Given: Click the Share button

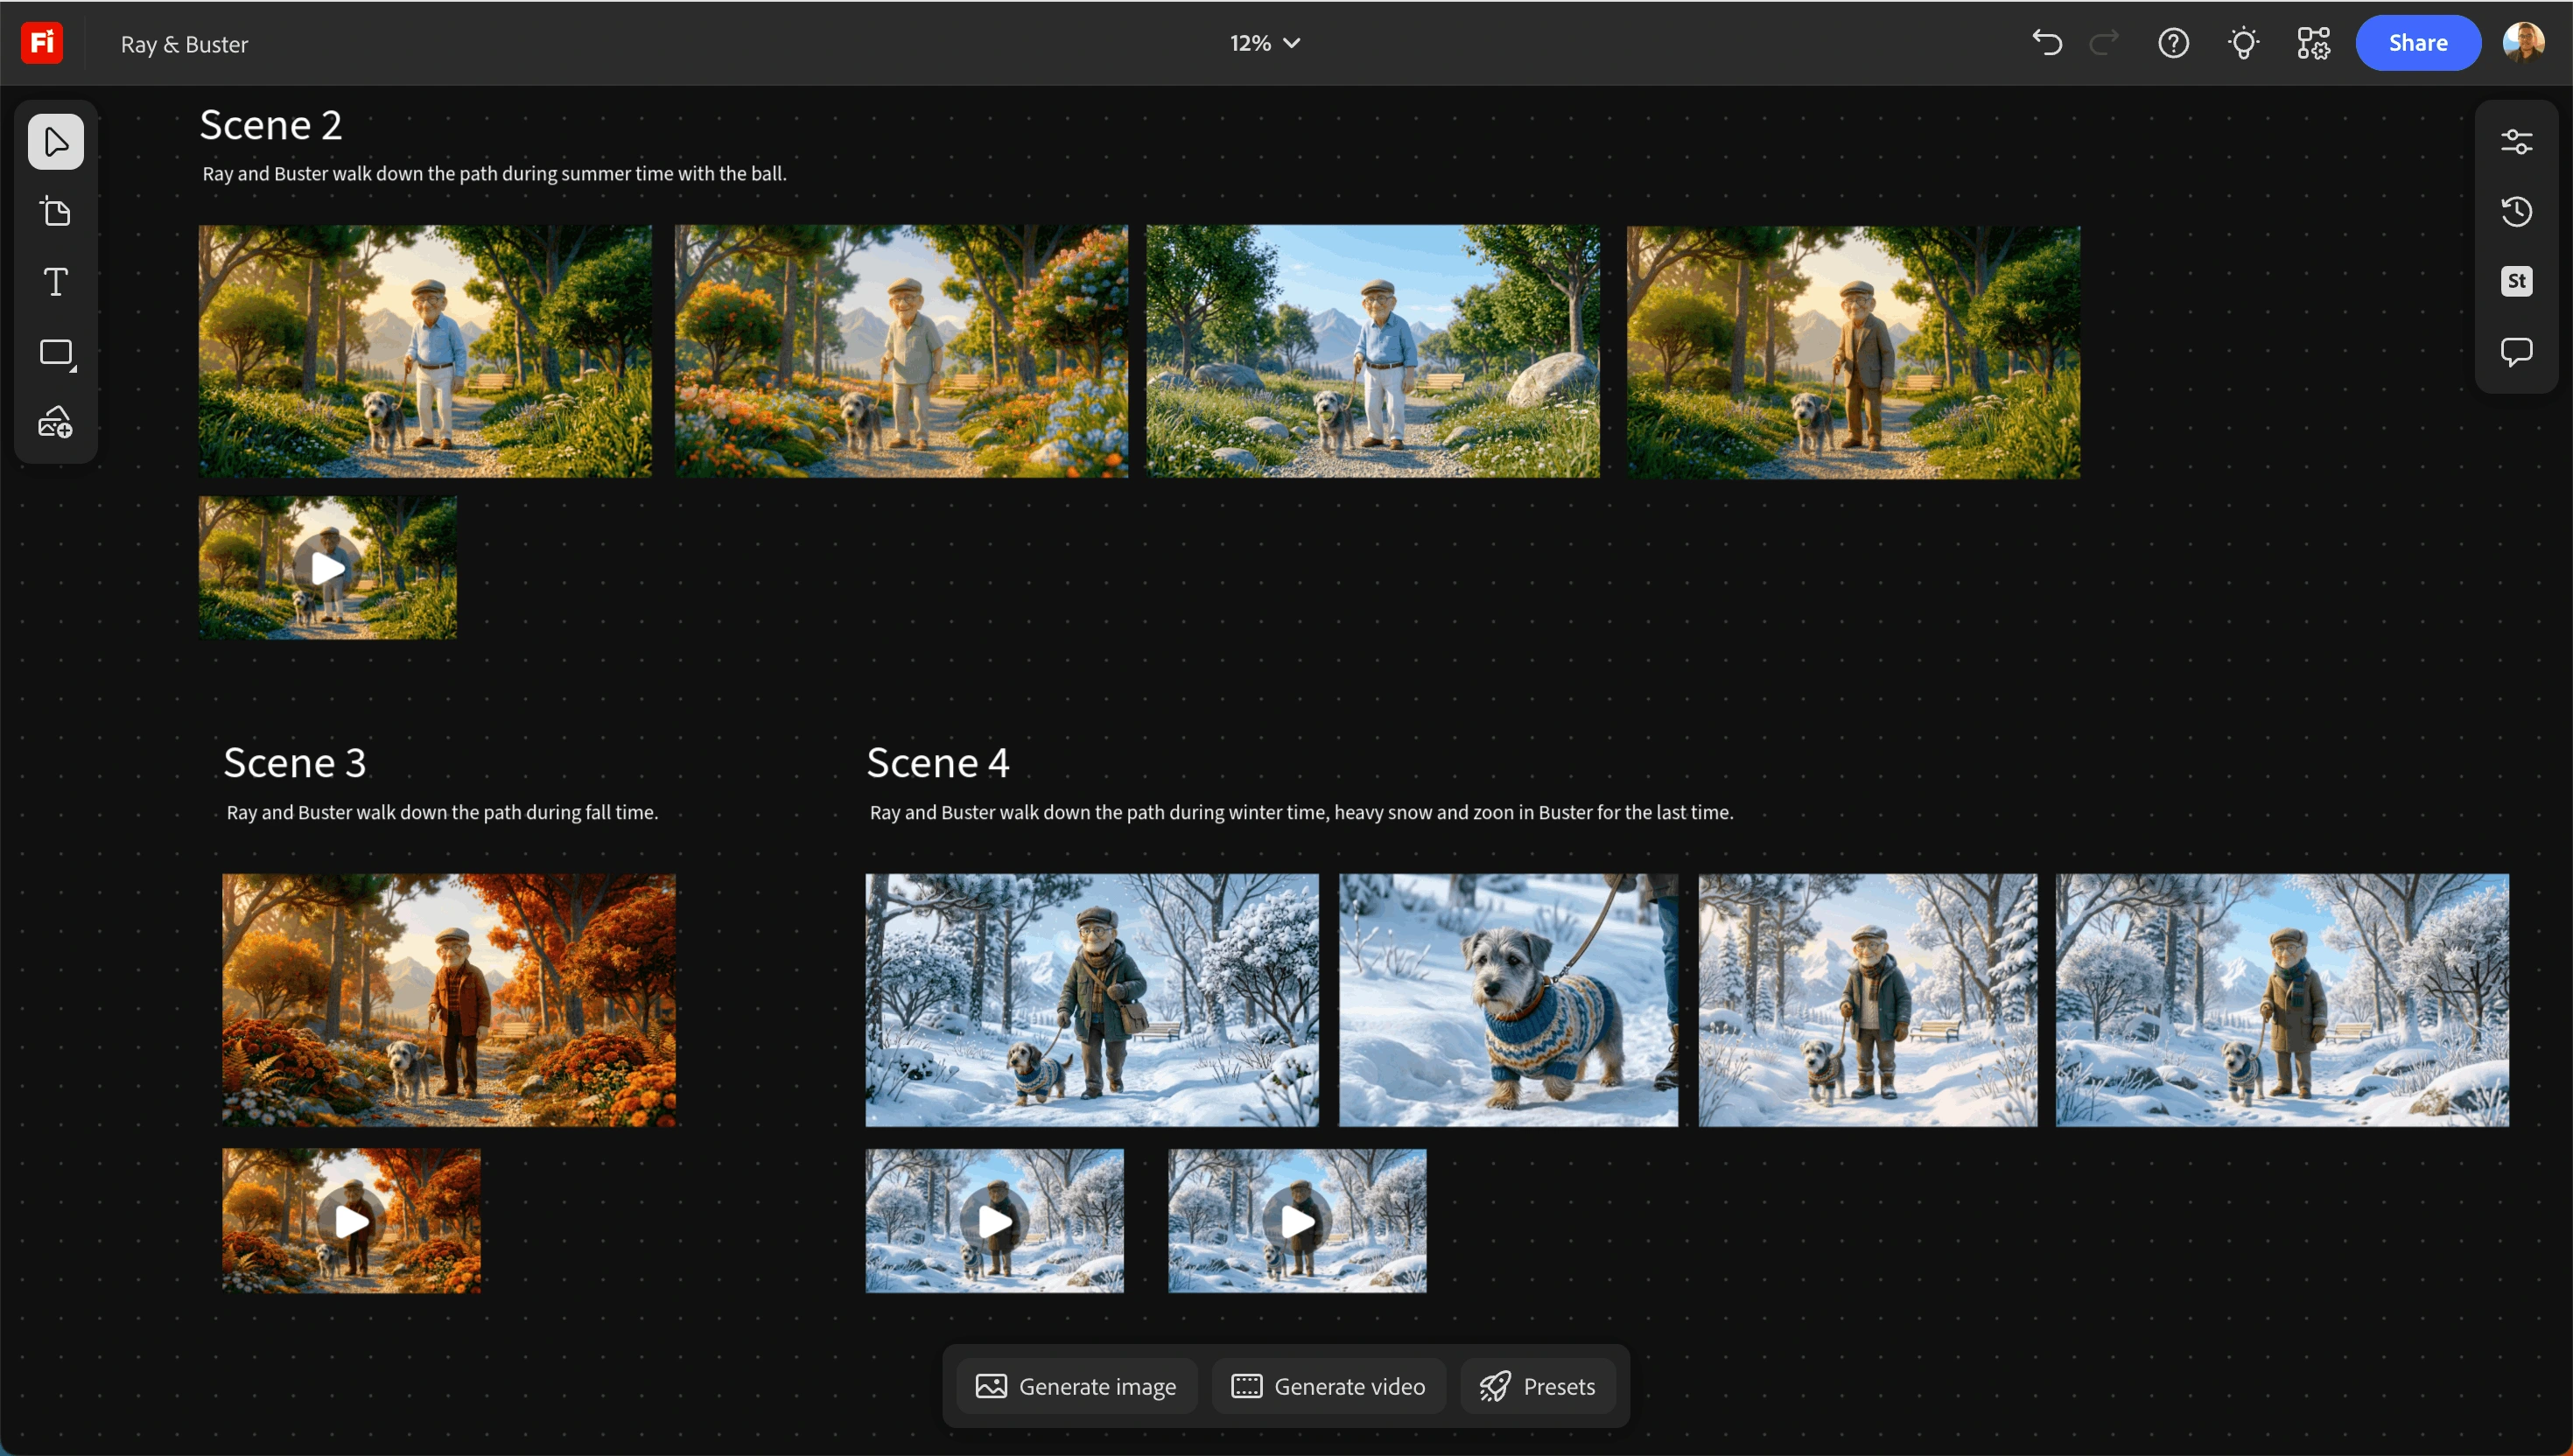Looking at the screenshot, I should [x=2417, y=43].
